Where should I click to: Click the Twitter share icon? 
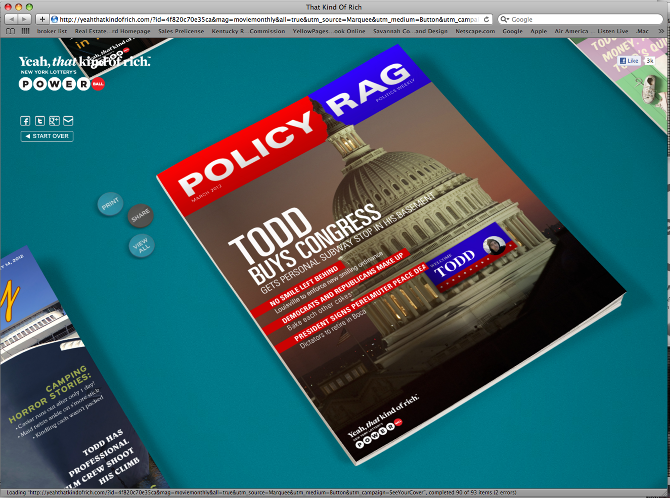40,121
